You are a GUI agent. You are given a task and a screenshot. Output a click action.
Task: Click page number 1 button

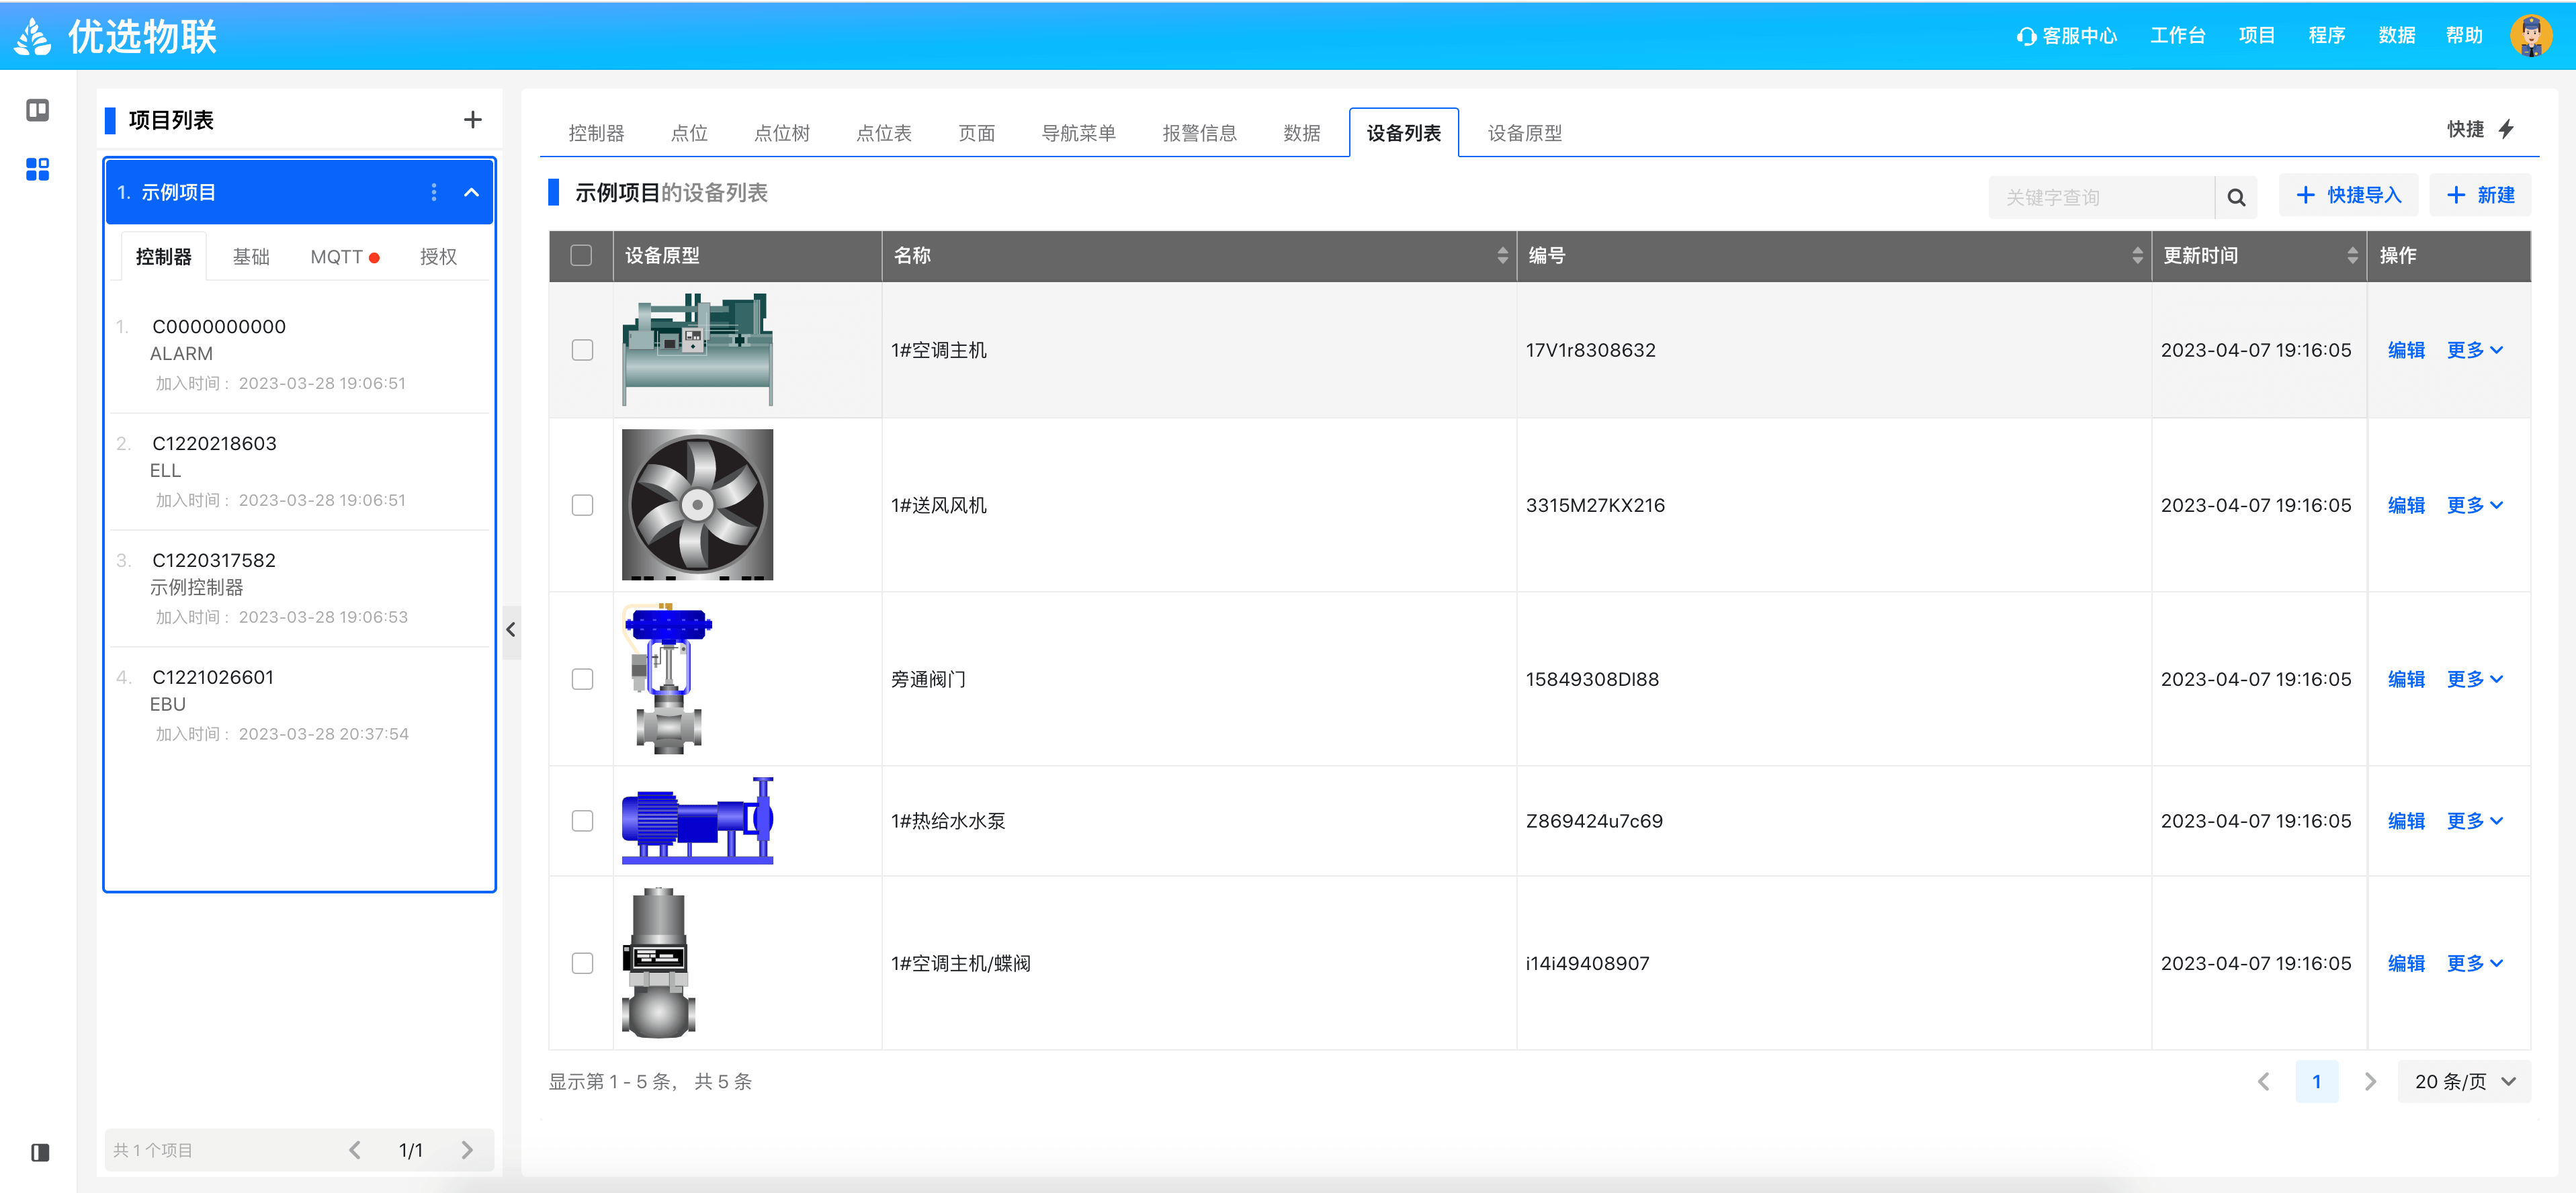click(2316, 1081)
